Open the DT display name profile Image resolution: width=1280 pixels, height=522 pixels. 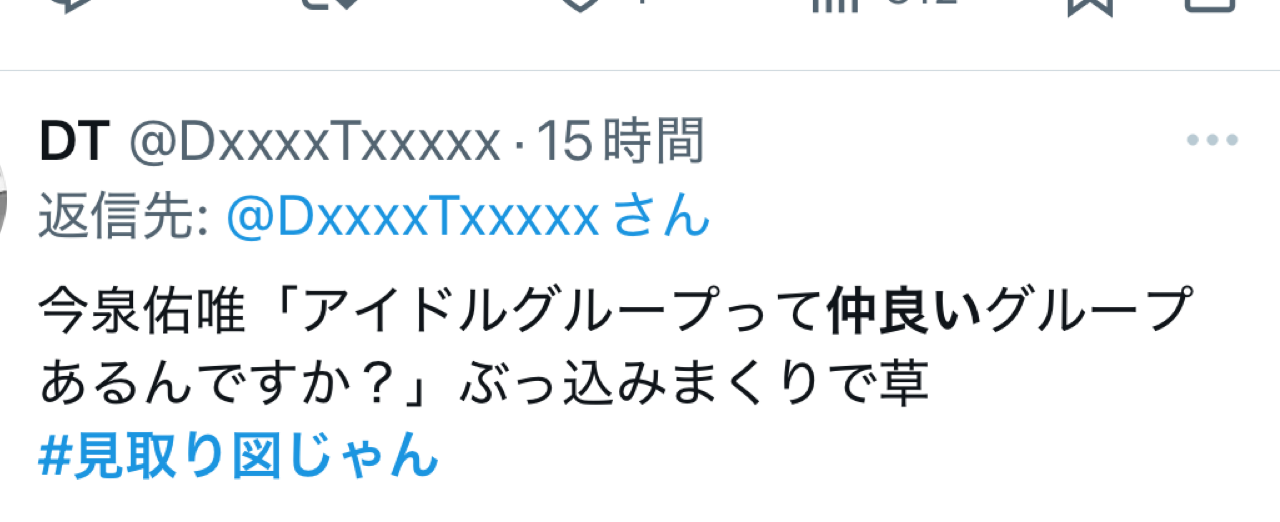[73, 142]
